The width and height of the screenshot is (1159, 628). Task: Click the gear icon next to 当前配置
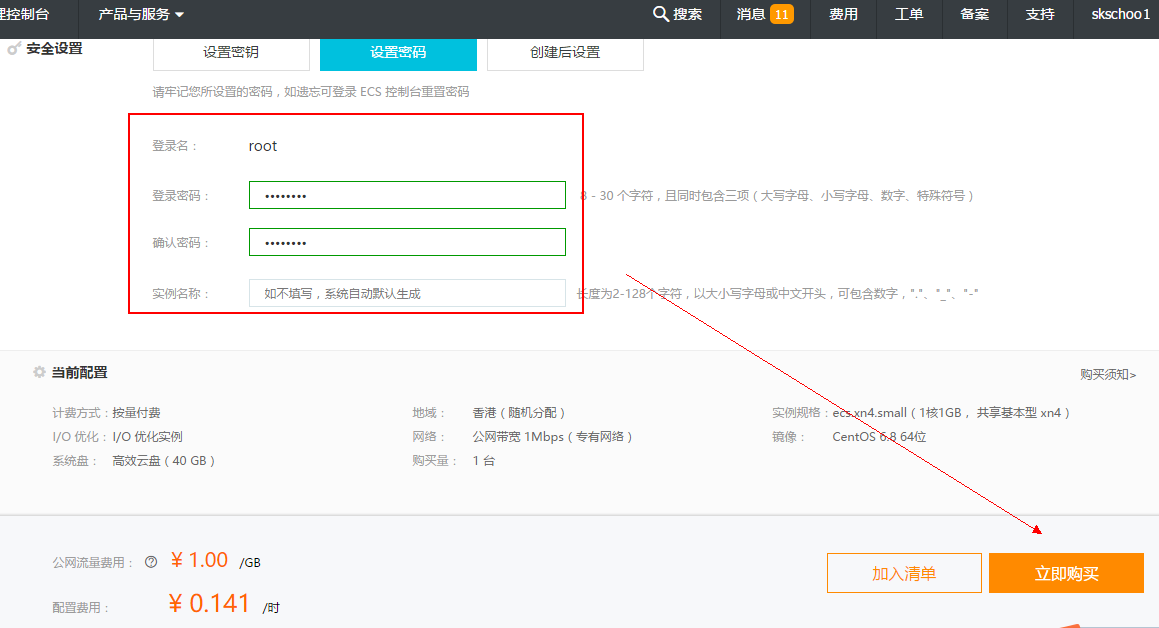(39, 372)
